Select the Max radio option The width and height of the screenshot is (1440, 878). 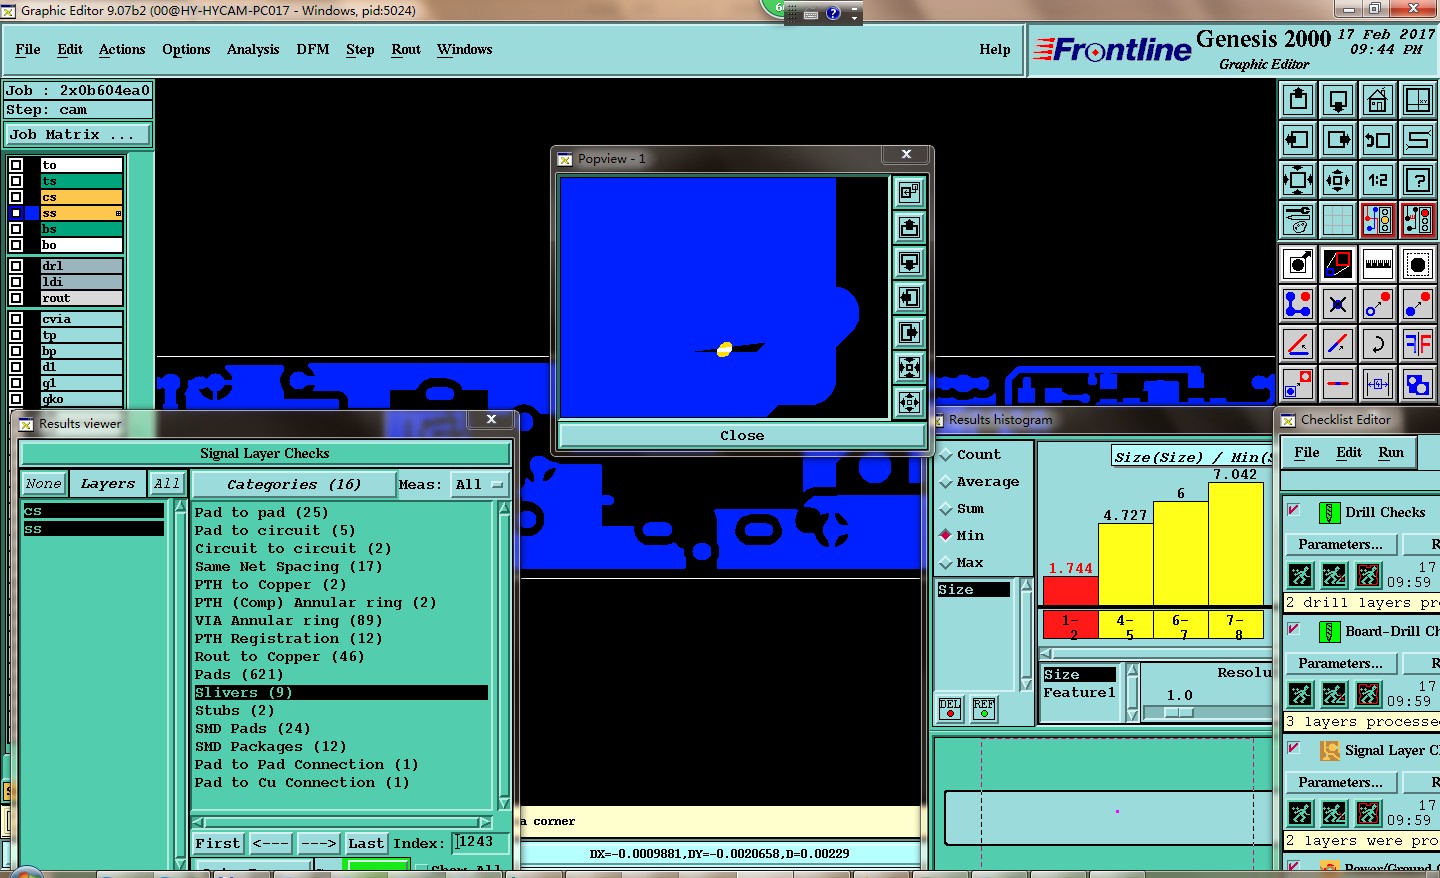click(946, 563)
